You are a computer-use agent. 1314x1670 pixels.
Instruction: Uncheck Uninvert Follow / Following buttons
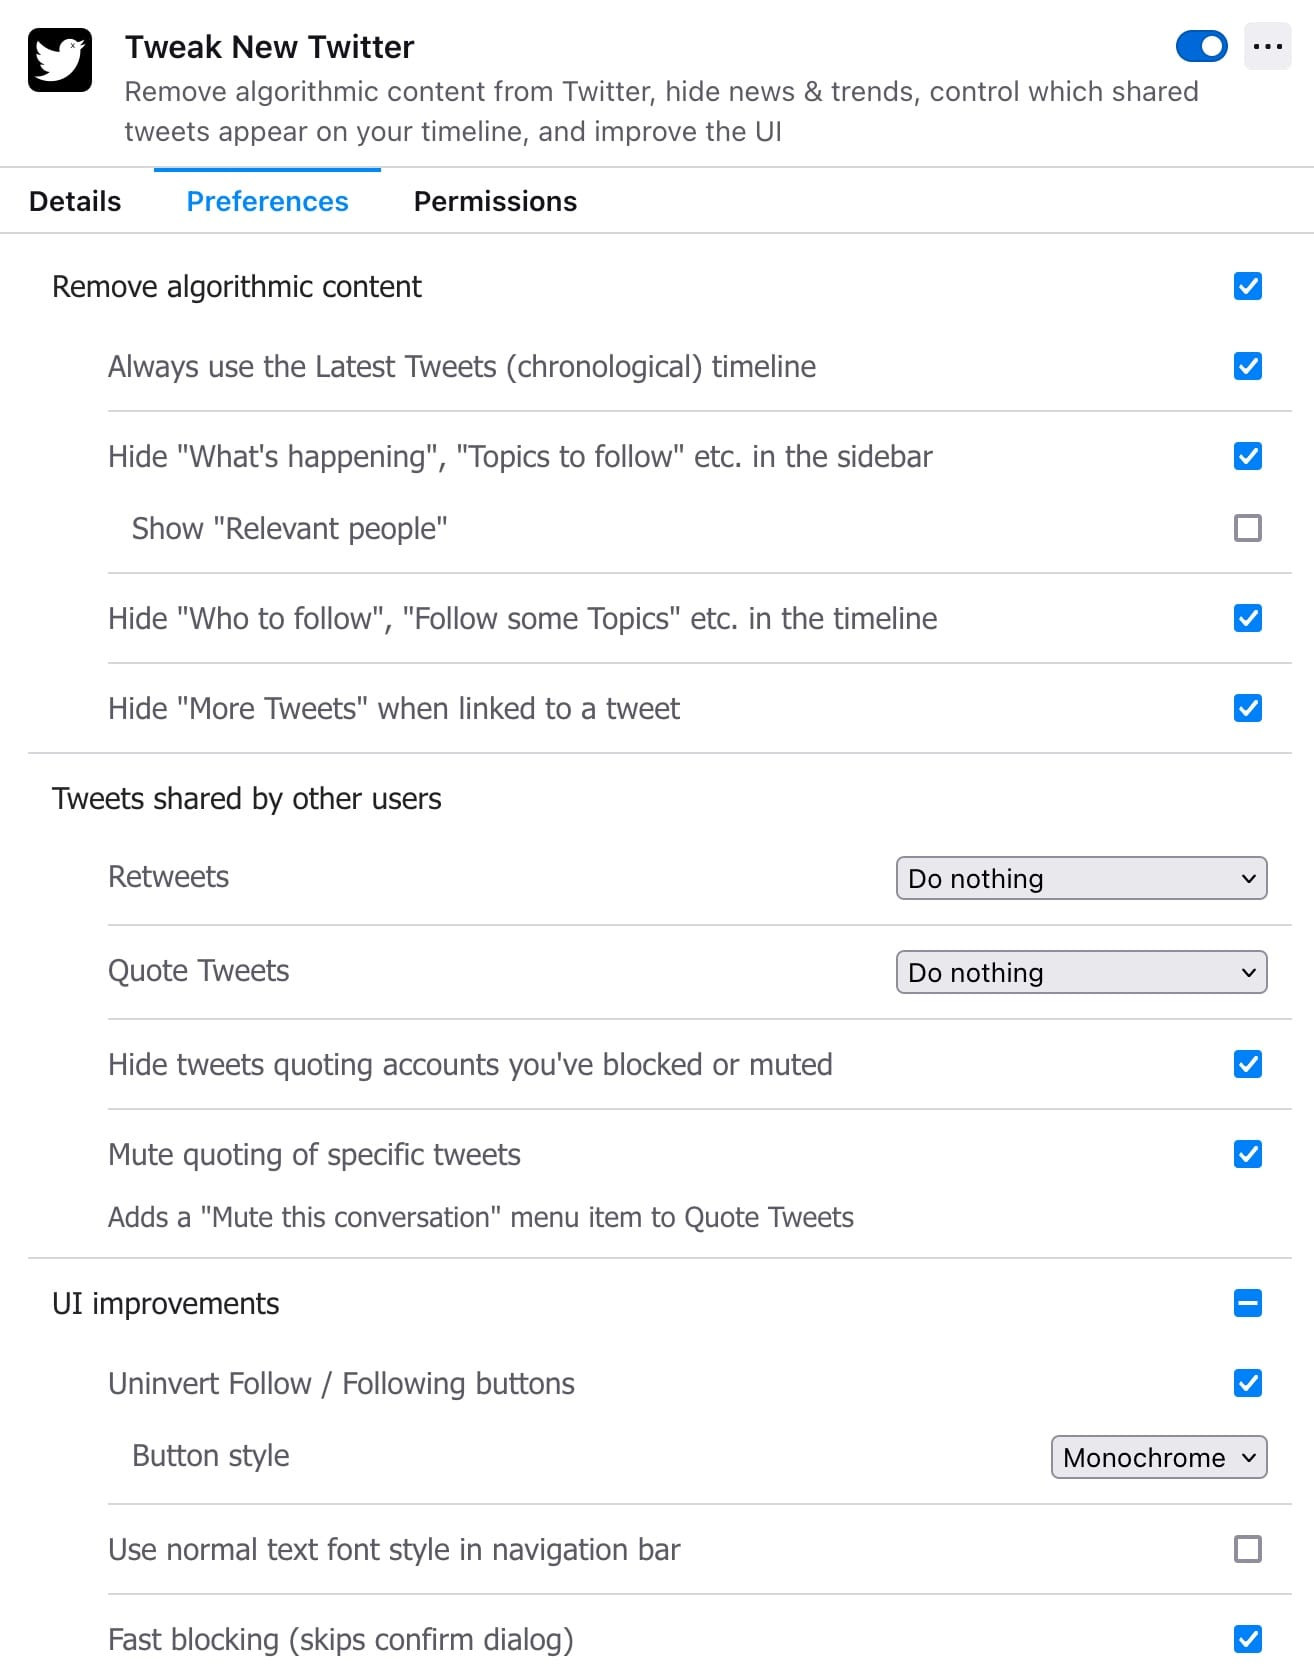tap(1247, 1383)
